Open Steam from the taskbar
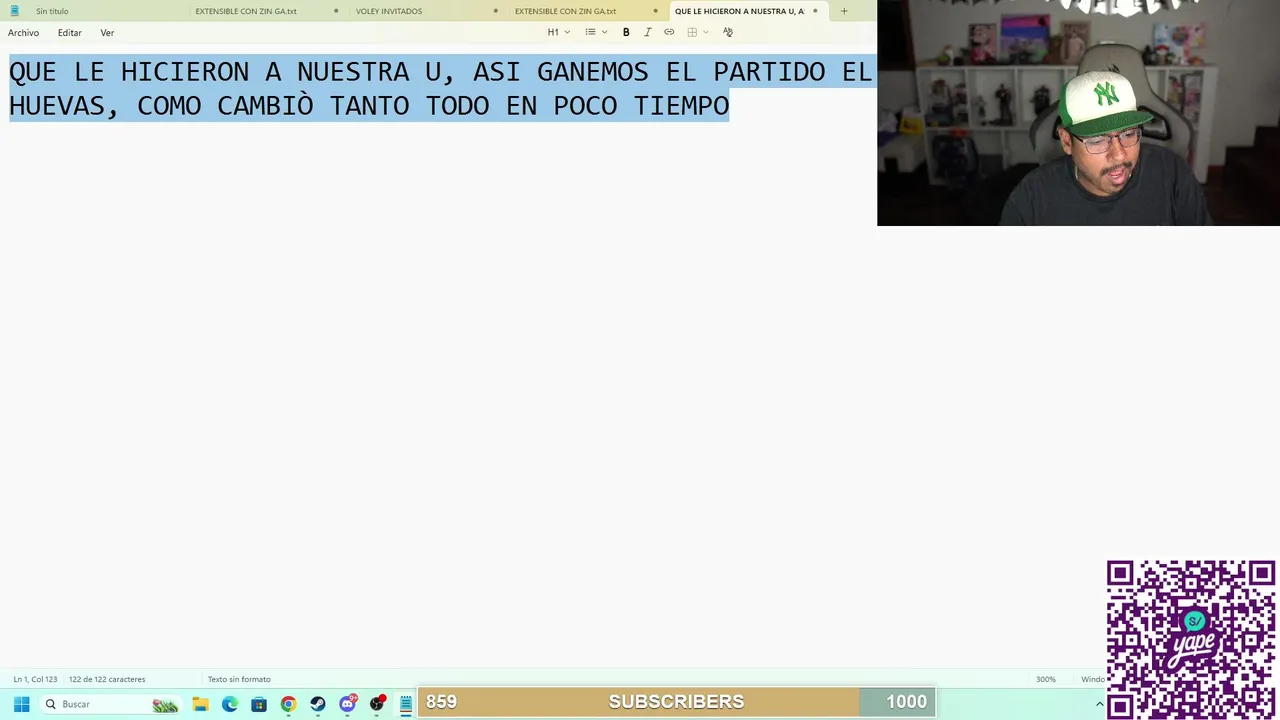 coord(318,704)
